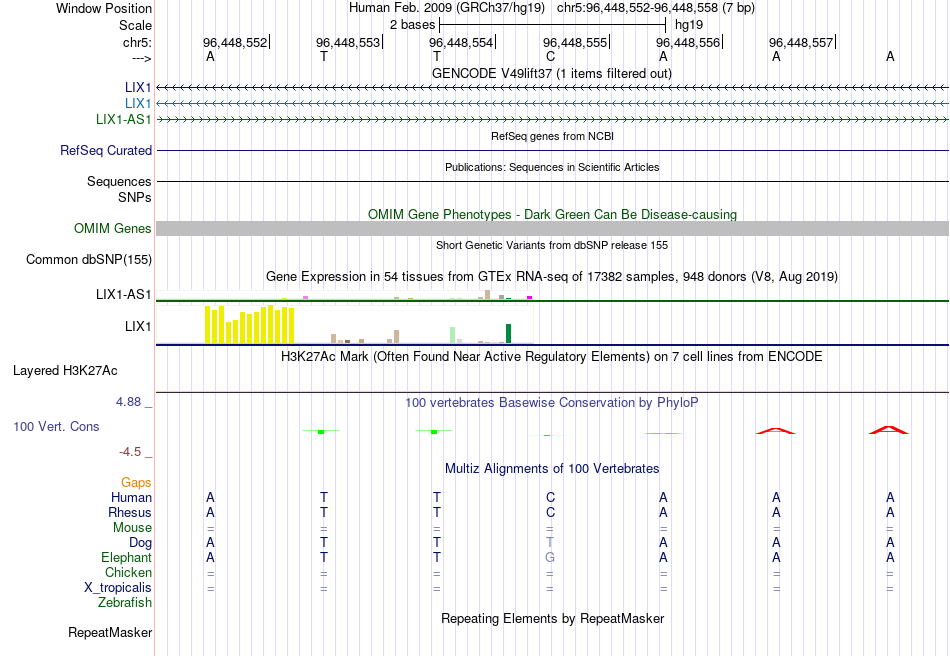950x656 pixels.
Task: Click the Window Position label
Action: pyautogui.click(x=104, y=8)
